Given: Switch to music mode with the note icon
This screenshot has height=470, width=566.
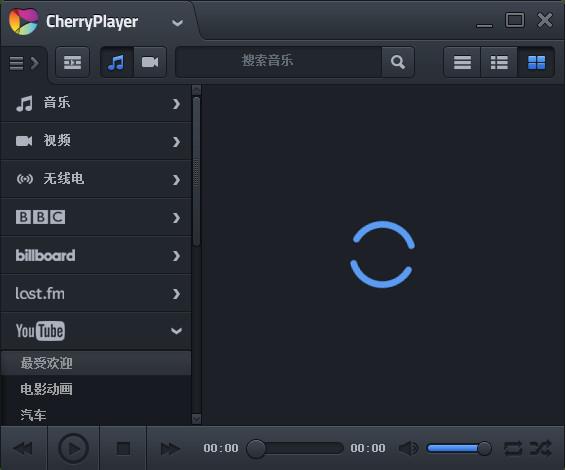Looking at the screenshot, I should tap(117, 62).
